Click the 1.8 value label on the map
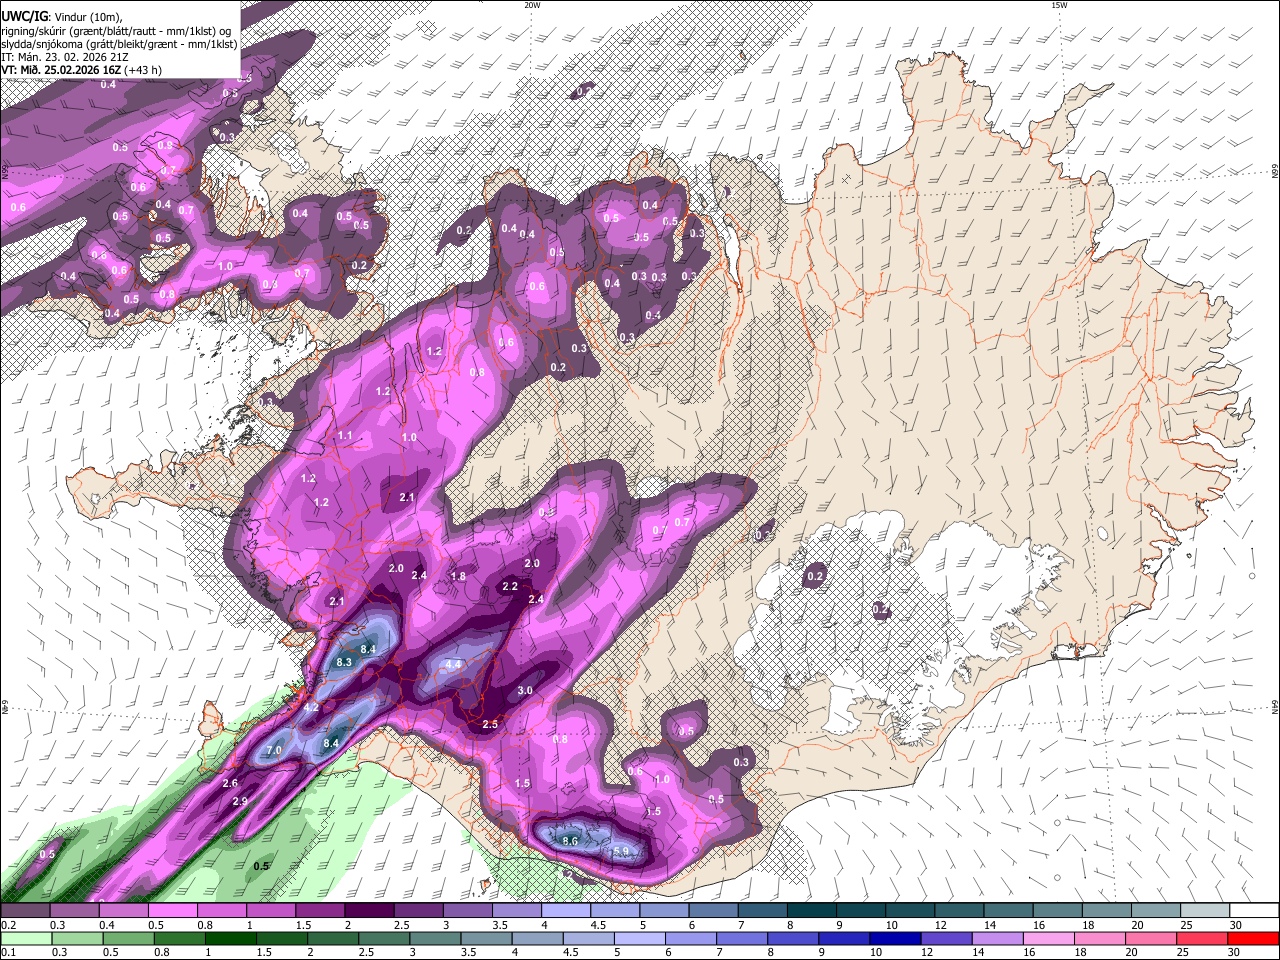 [459, 577]
